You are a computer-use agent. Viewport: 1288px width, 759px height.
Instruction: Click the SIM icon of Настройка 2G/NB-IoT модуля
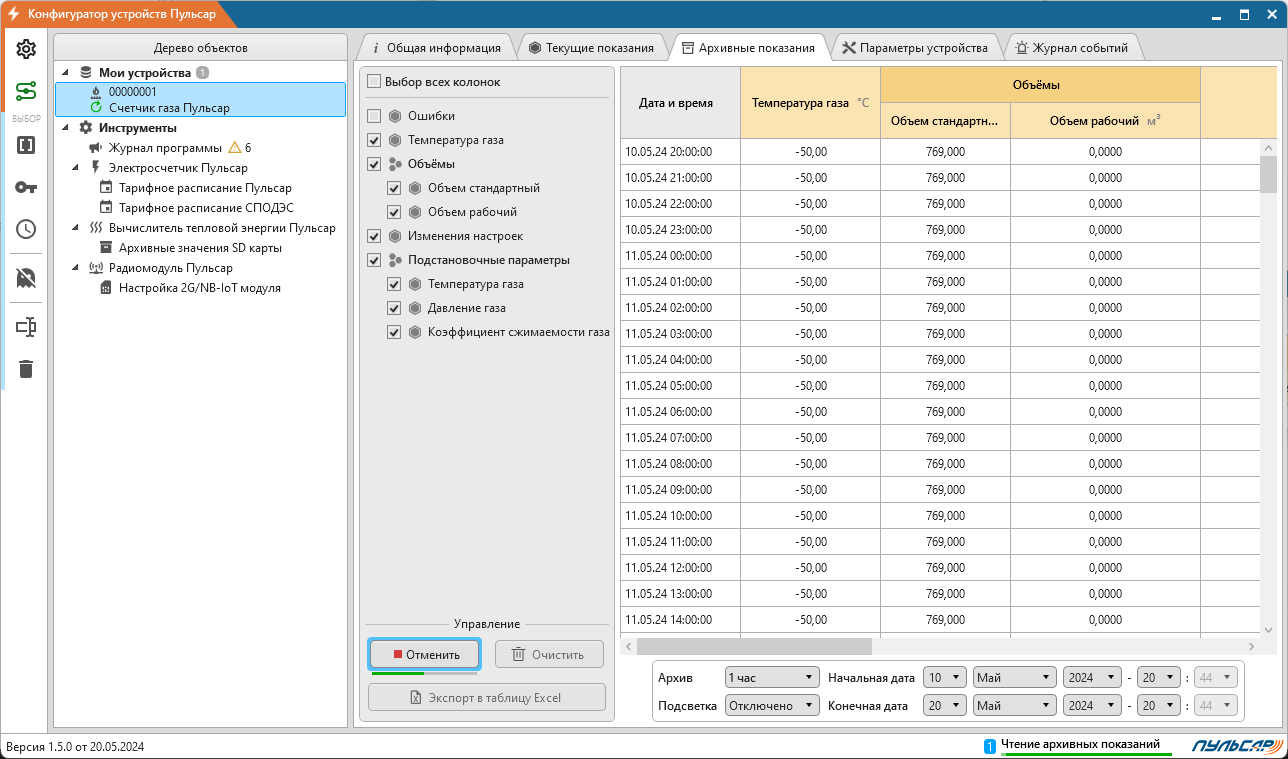(x=106, y=288)
